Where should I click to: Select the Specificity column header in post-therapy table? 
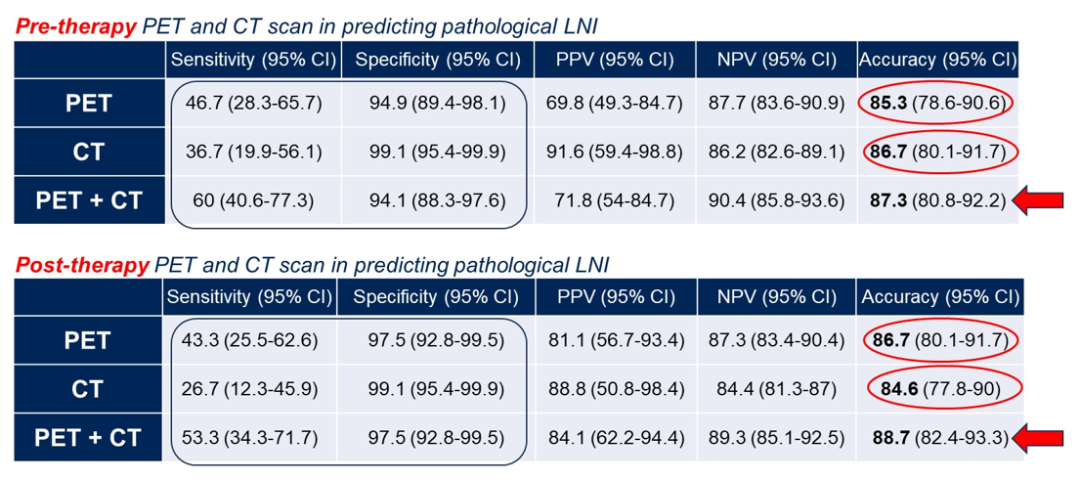(x=436, y=297)
